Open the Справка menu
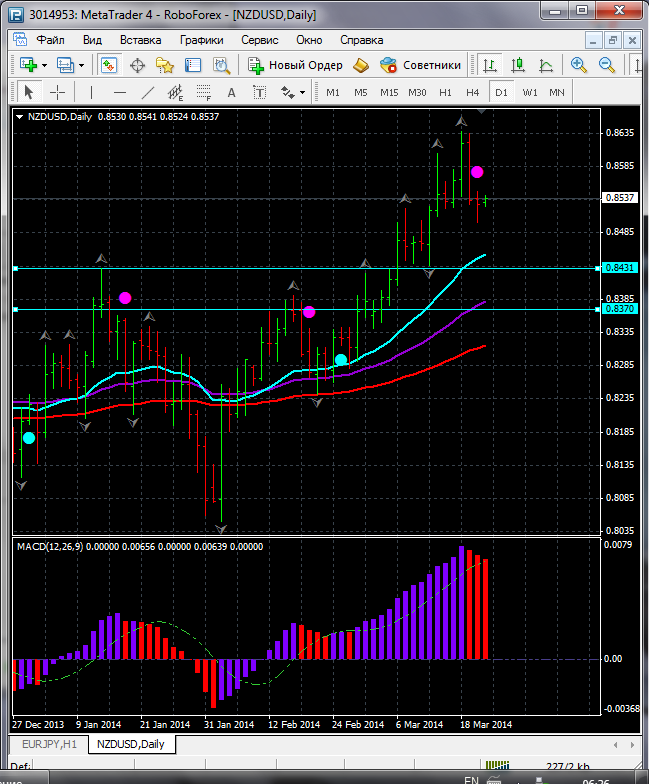This screenshot has height=784, width=650. [362, 40]
